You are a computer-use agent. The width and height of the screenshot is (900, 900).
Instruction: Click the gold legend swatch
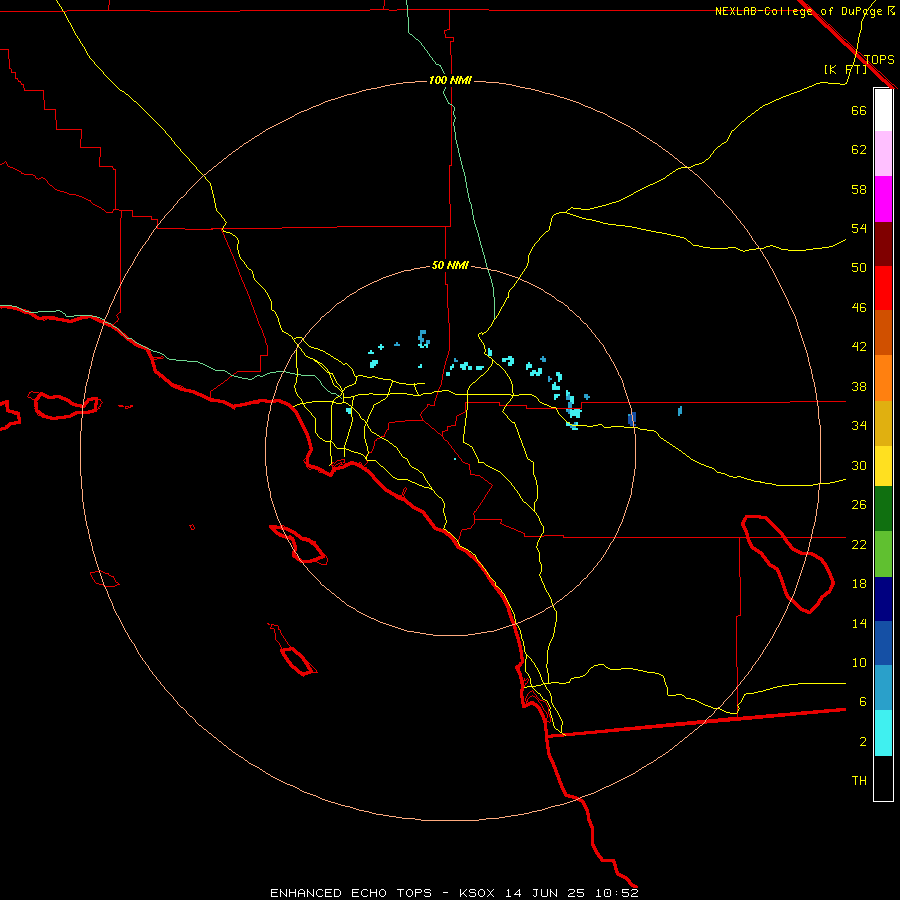[883, 423]
